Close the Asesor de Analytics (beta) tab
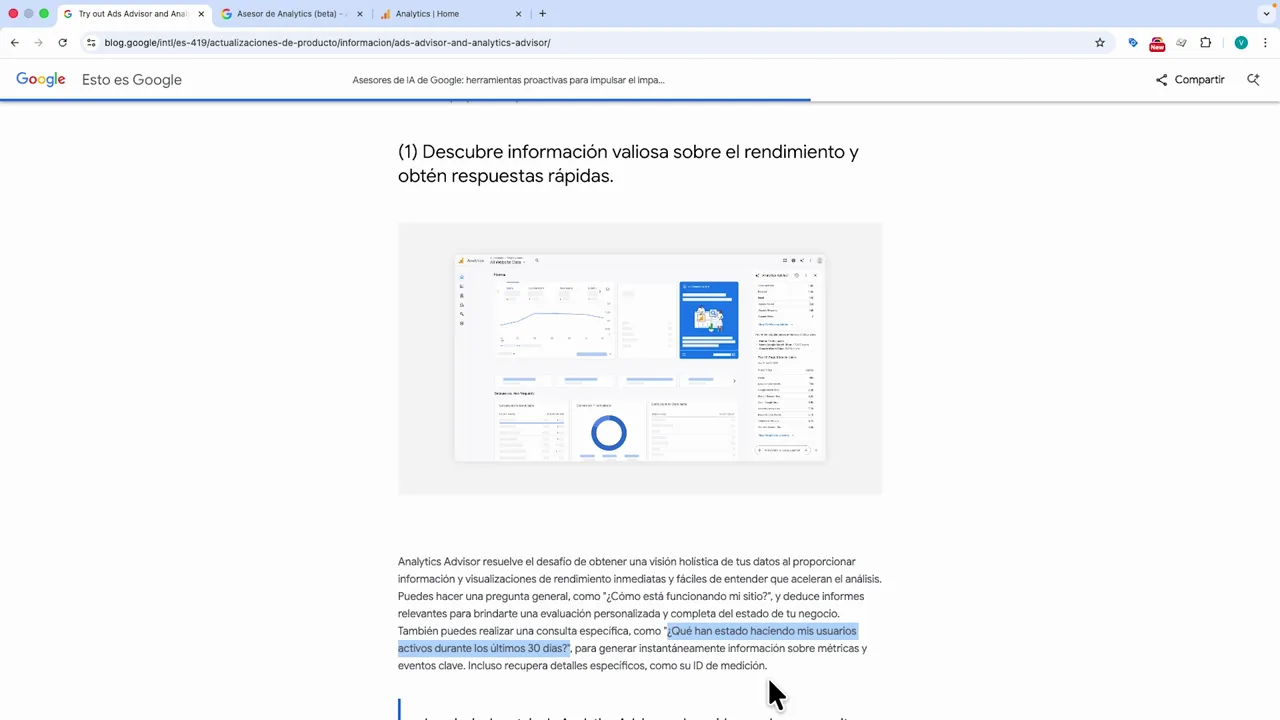1280x720 pixels. [359, 14]
